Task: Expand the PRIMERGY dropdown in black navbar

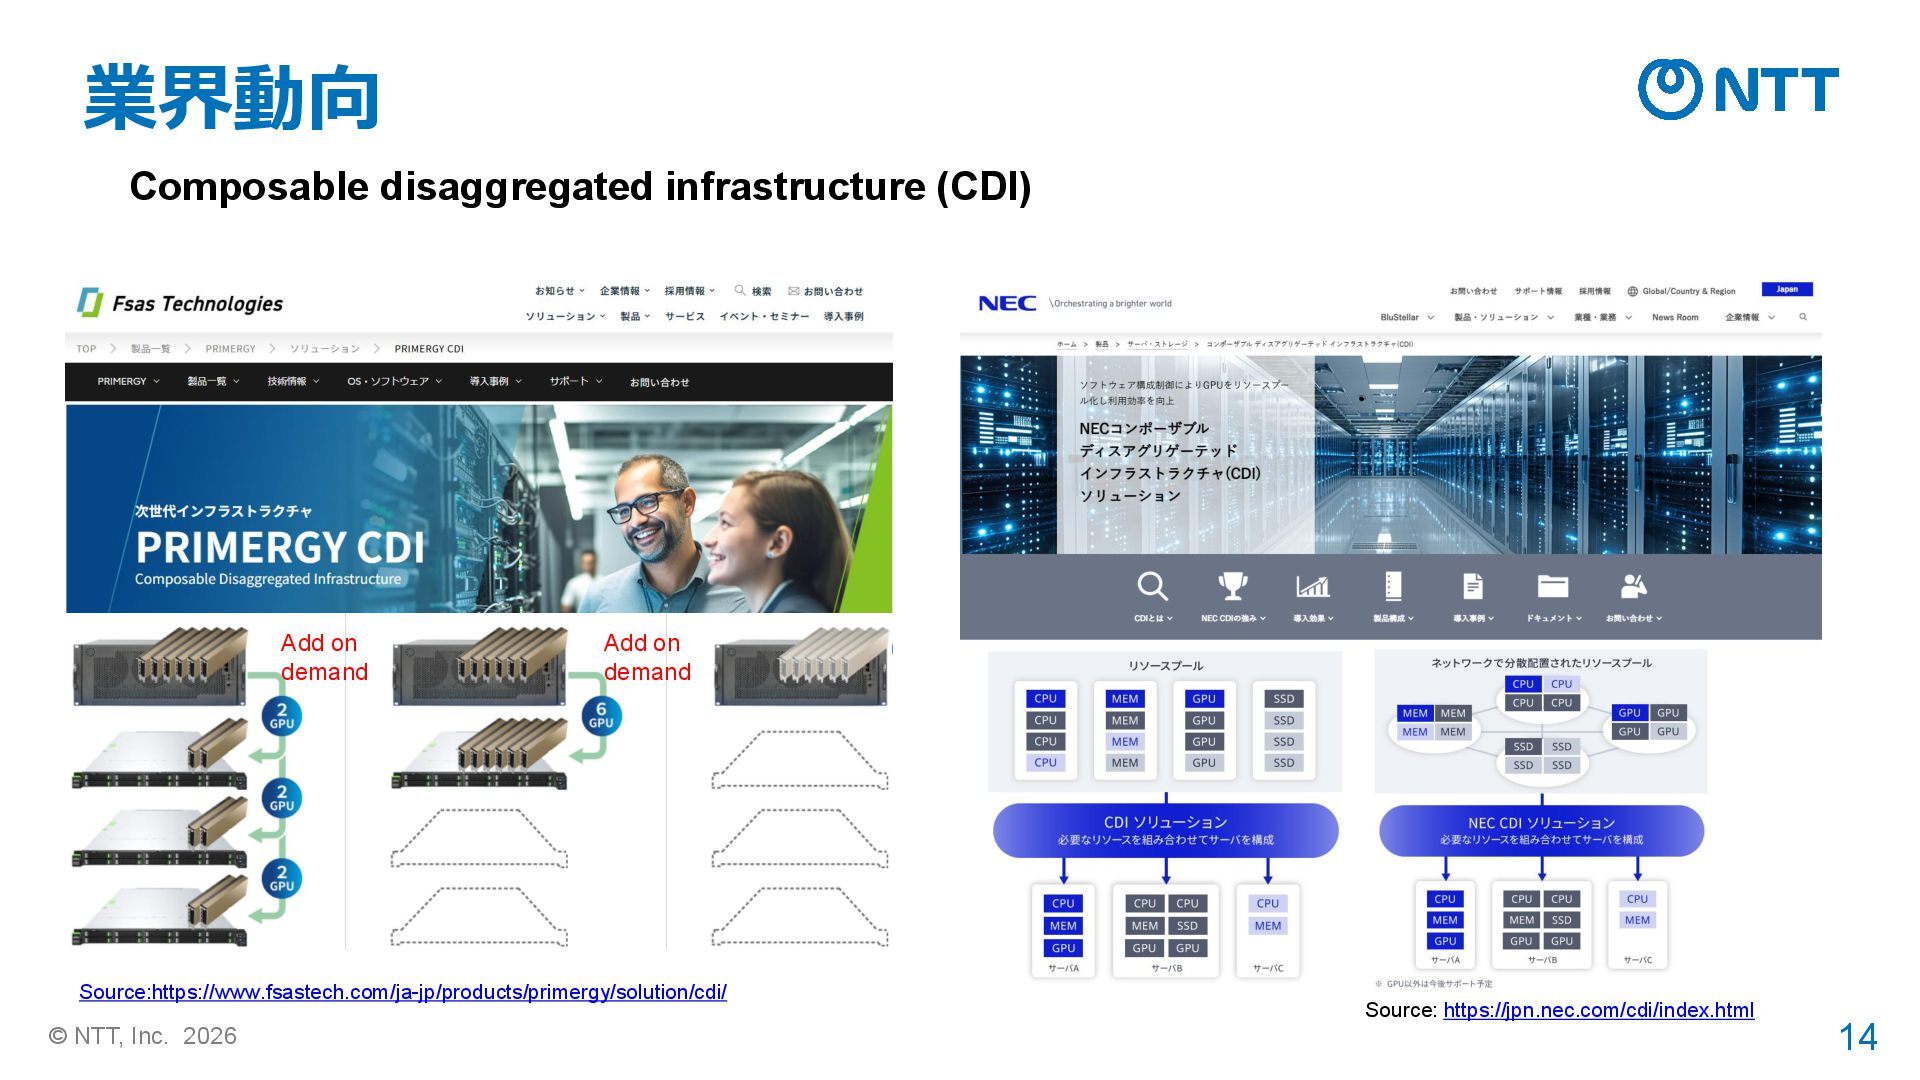Action: [128, 382]
